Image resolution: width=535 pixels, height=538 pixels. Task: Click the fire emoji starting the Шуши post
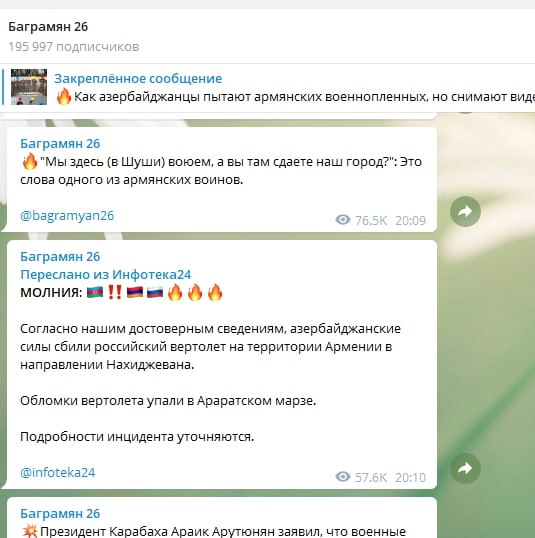pos(30,161)
